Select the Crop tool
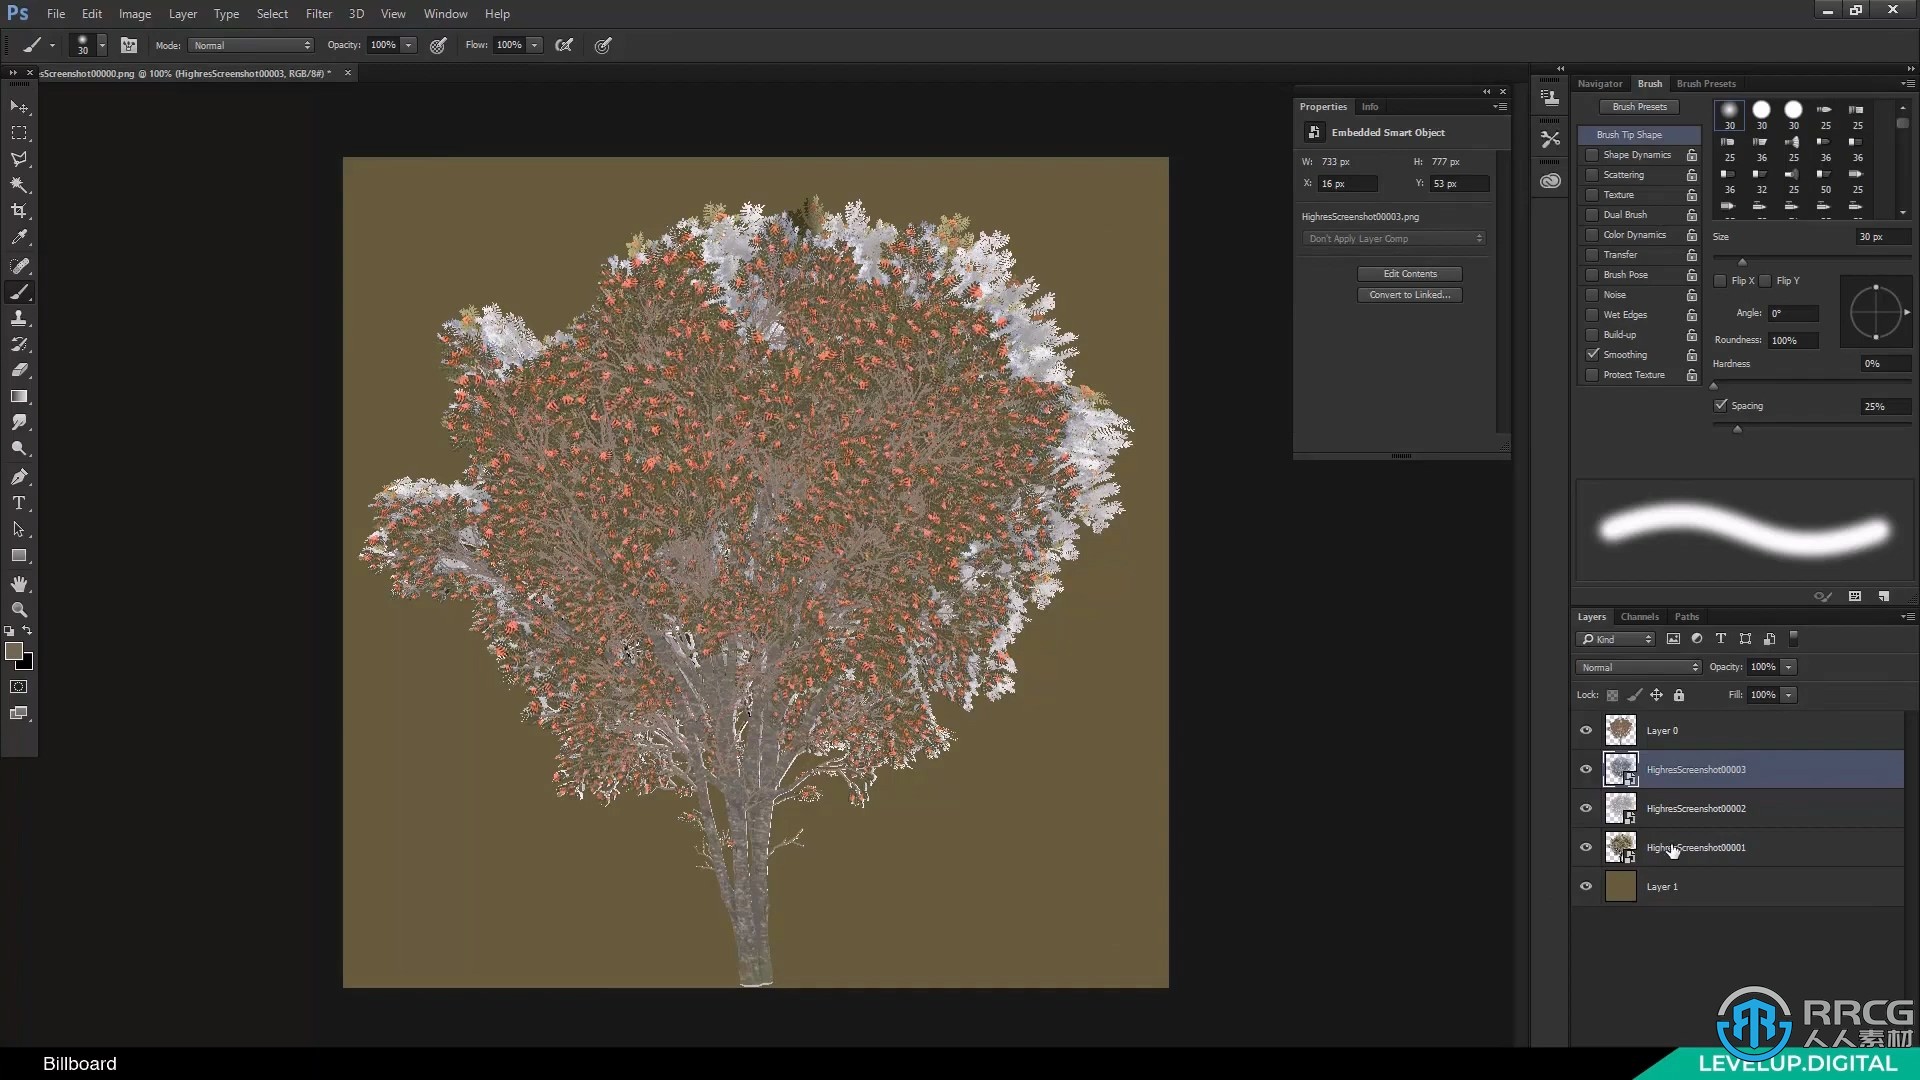This screenshot has width=1920, height=1080. [x=18, y=211]
